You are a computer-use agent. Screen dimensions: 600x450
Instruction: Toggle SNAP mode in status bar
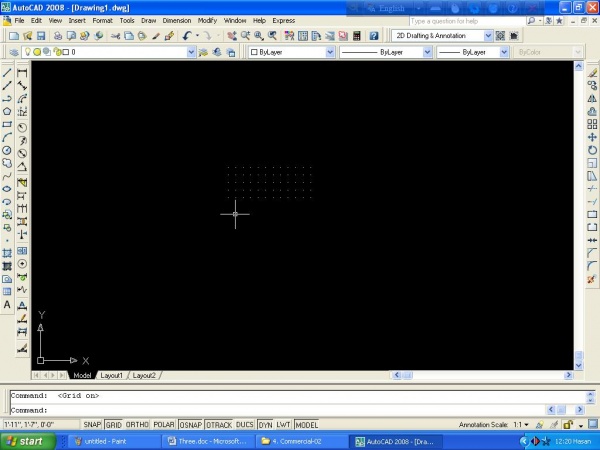pos(92,425)
